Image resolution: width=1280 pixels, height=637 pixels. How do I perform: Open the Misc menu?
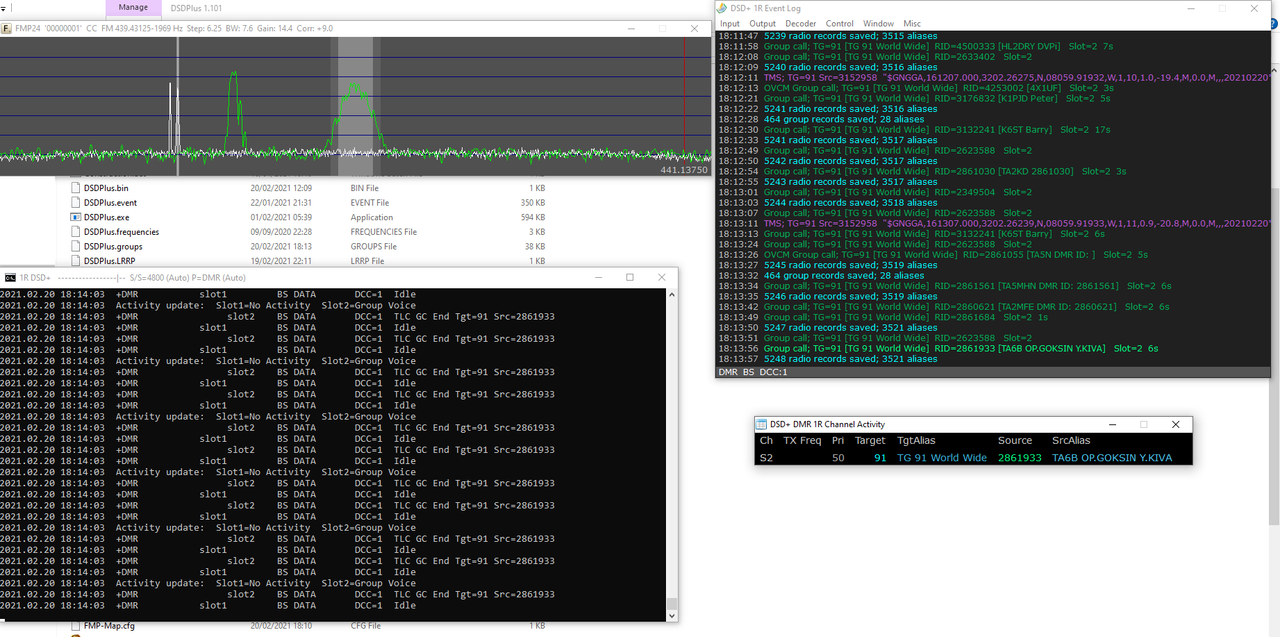click(912, 23)
